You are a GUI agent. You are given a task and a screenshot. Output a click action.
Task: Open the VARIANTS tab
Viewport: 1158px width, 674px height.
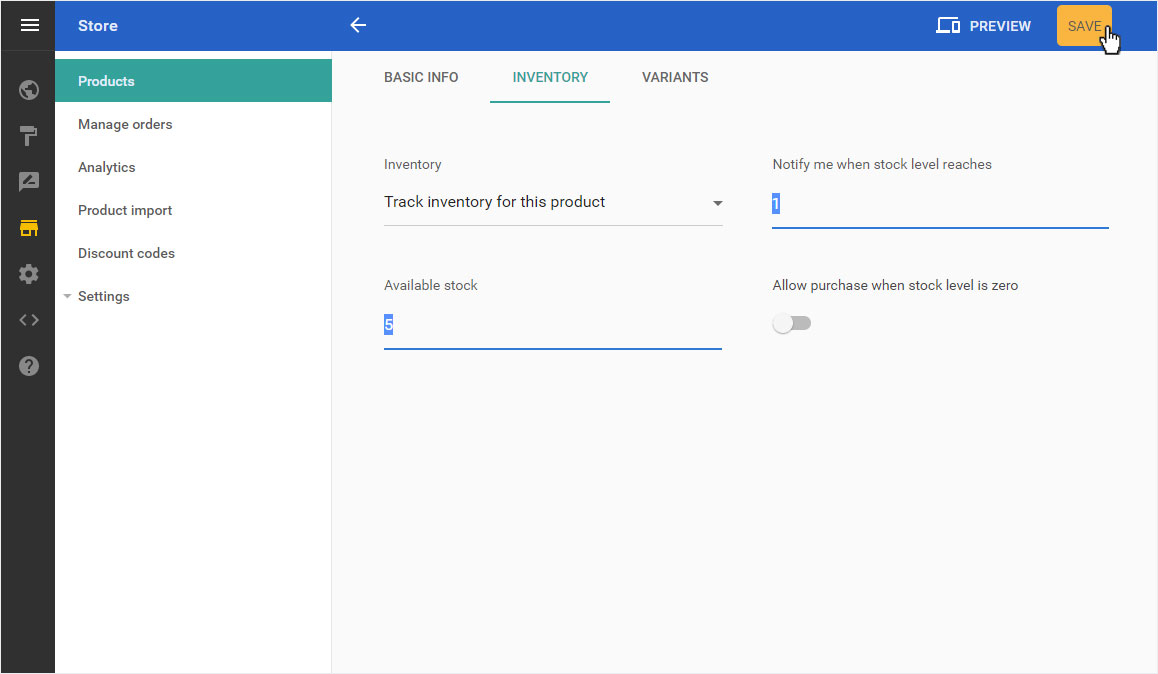click(x=675, y=78)
